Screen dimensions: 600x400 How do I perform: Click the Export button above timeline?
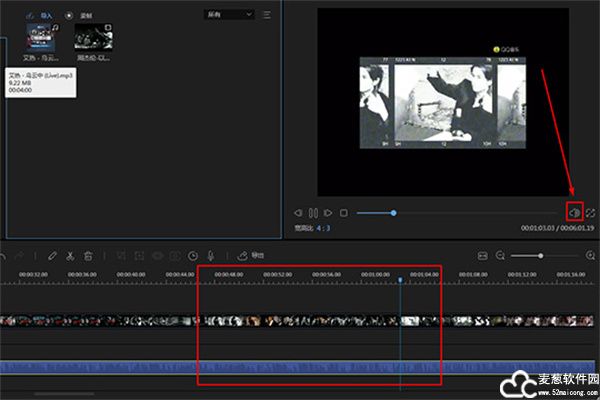252,256
